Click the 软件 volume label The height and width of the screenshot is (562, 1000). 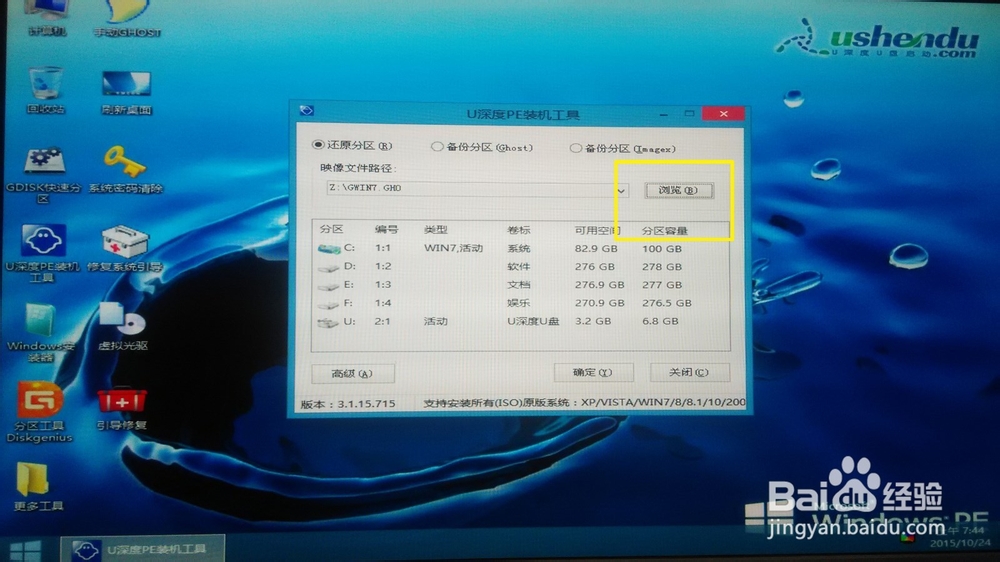tap(518, 267)
